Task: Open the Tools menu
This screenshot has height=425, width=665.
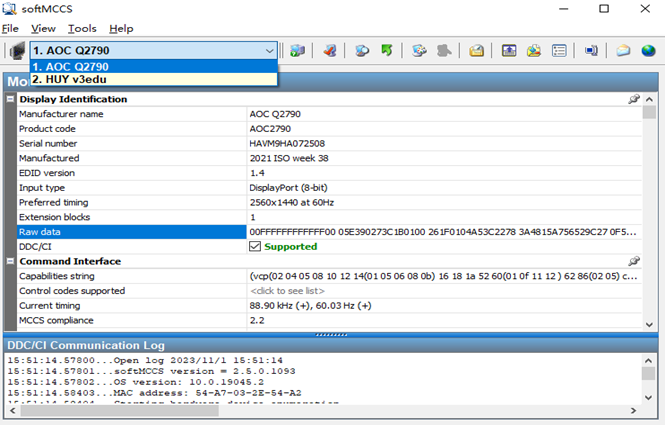Action: point(82,28)
